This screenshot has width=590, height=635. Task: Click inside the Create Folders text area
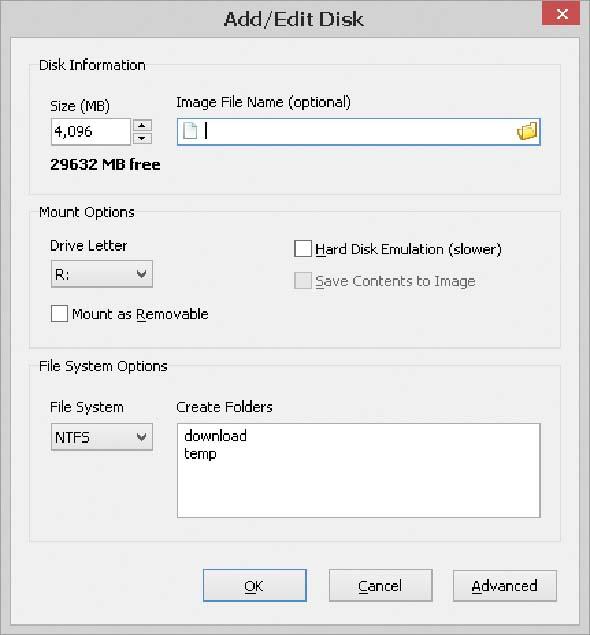[358, 471]
